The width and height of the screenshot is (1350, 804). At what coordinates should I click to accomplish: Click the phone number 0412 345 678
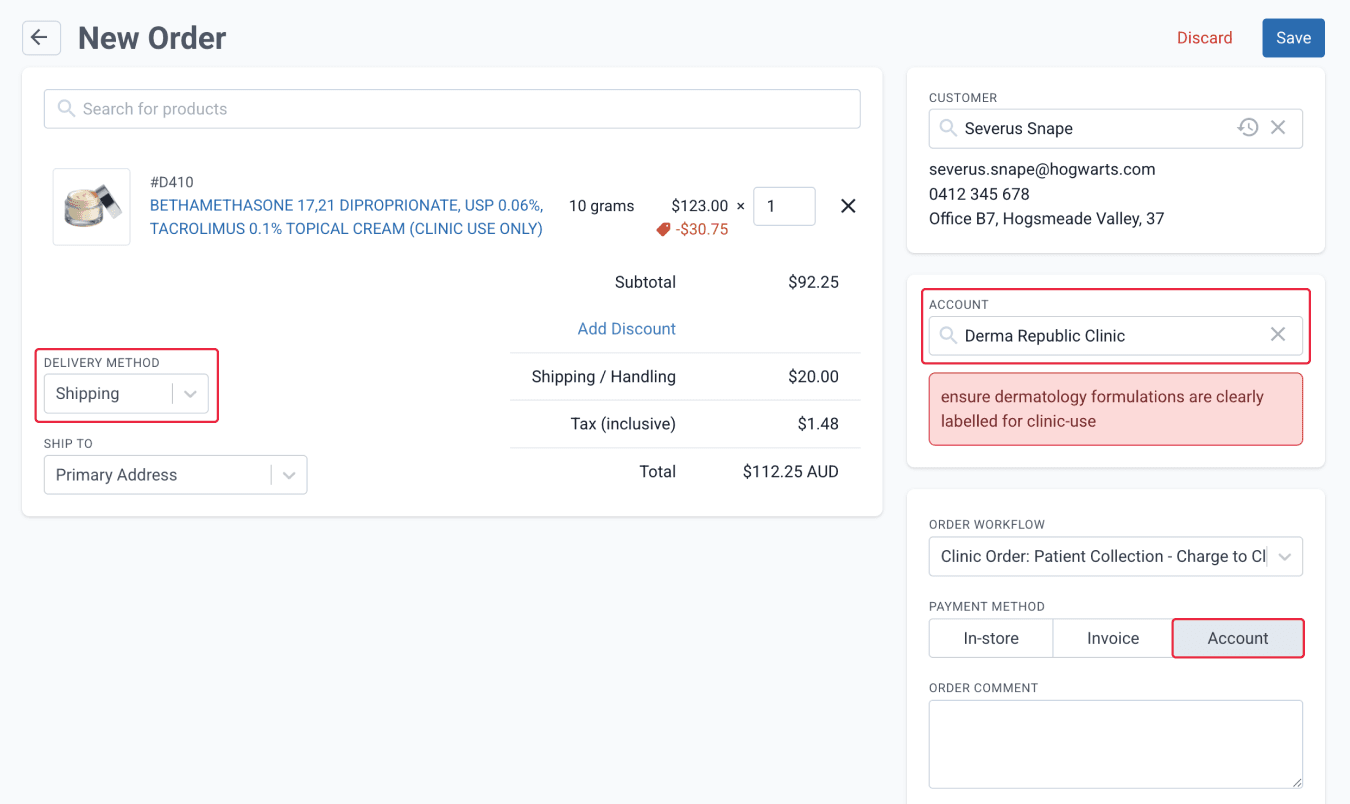click(979, 194)
